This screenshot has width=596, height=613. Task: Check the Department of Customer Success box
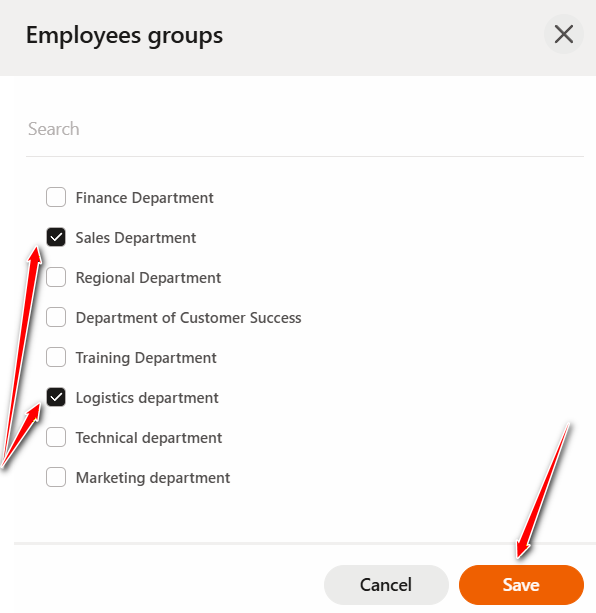pyautogui.click(x=56, y=317)
